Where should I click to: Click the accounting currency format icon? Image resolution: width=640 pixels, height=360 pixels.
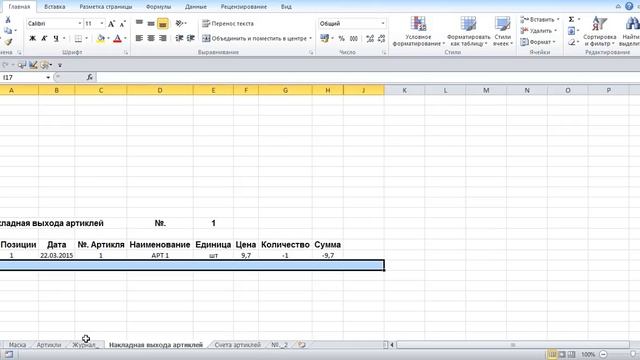click(x=324, y=38)
